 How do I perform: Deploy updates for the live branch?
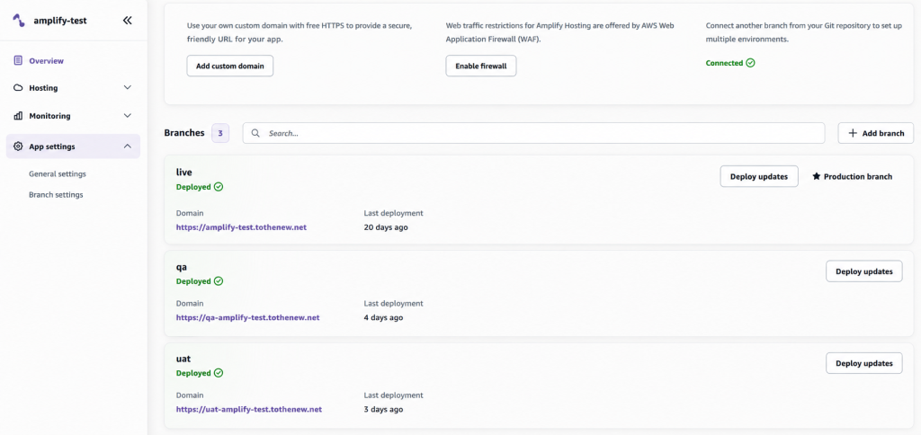[759, 176]
